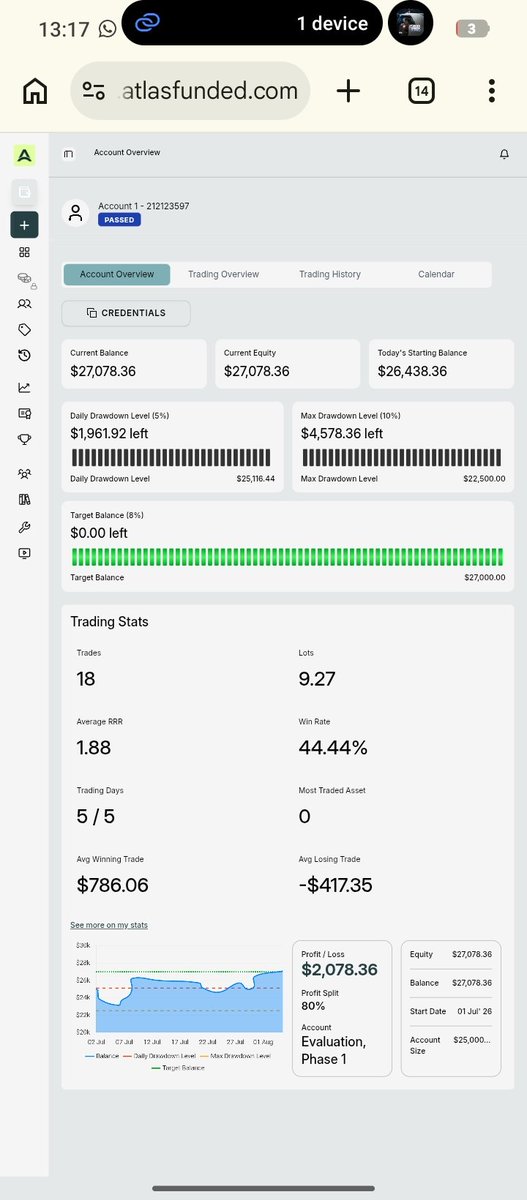This screenshot has width=527, height=1200.
Task: Switch to the Calendar tab
Action: [x=436, y=274]
